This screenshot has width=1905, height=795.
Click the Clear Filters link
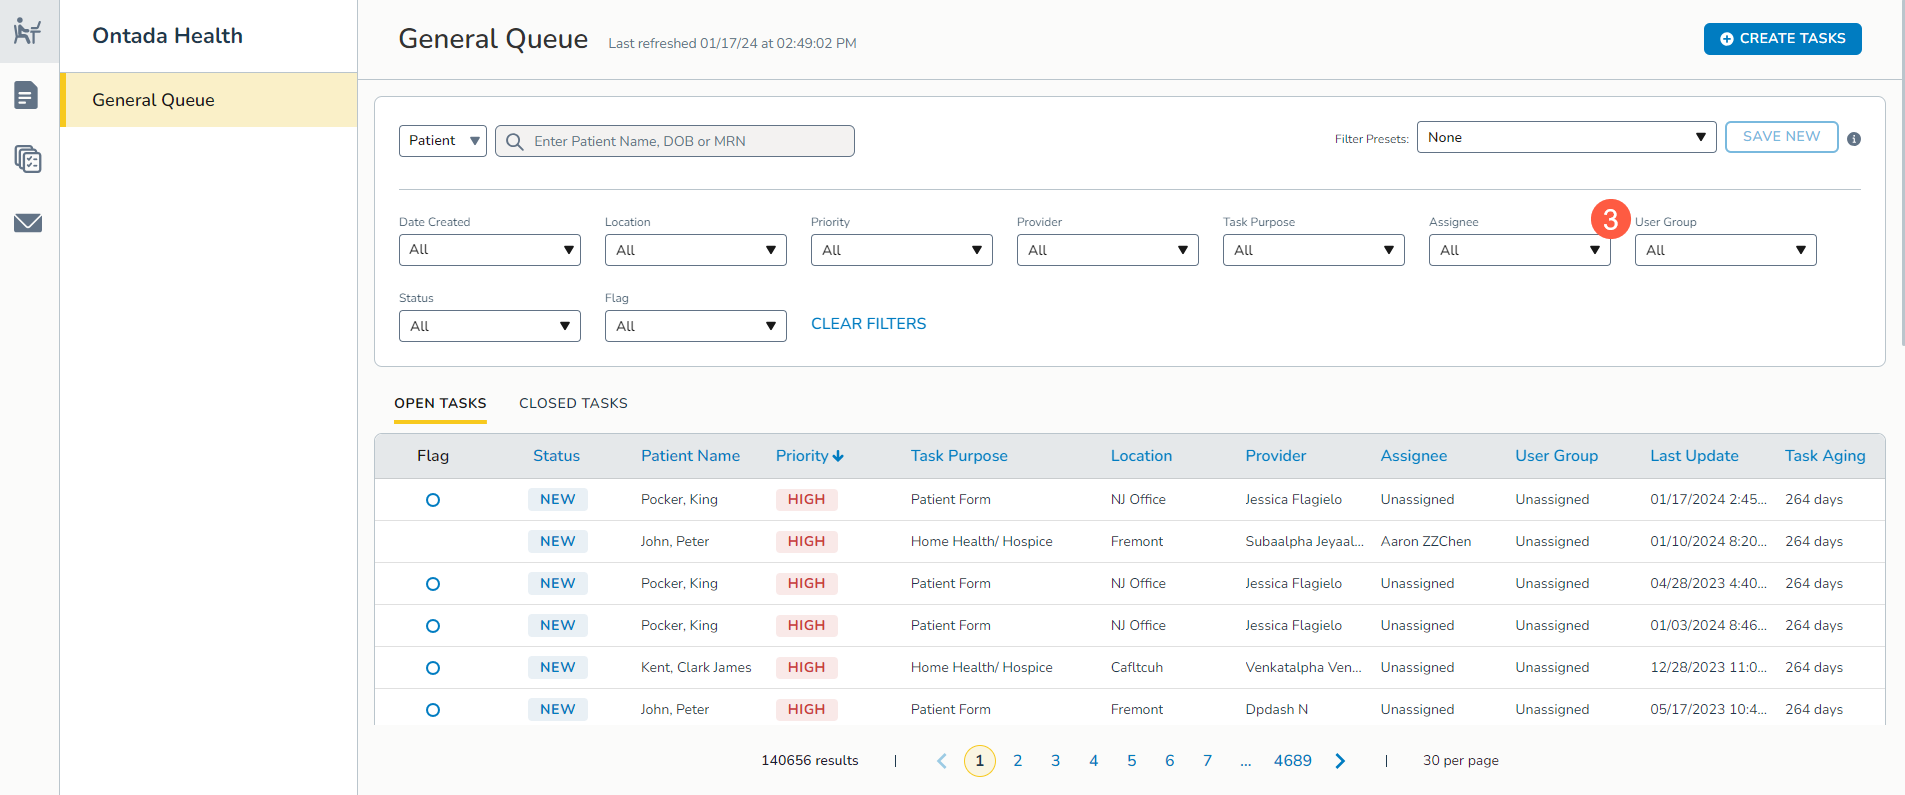coord(868,324)
